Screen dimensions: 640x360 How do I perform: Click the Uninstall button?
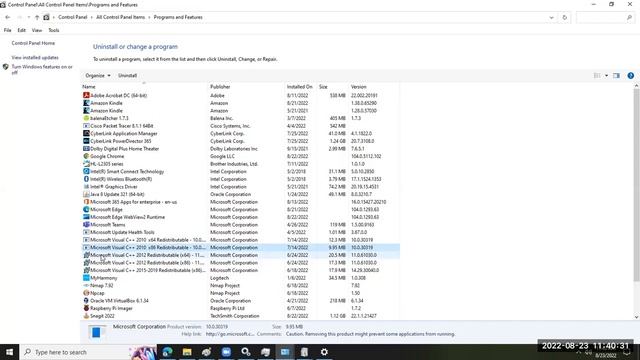pyautogui.click(x=127, y=76)
